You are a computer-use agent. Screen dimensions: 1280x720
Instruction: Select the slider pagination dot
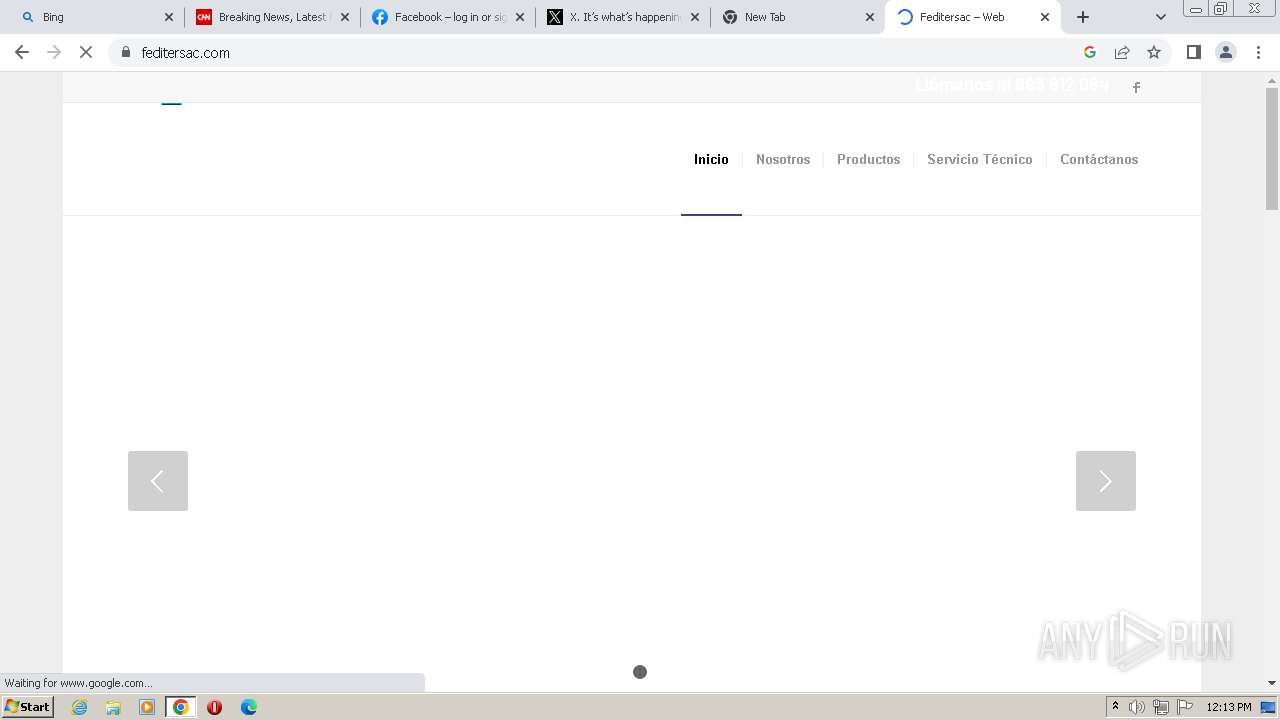coord(640,672)
